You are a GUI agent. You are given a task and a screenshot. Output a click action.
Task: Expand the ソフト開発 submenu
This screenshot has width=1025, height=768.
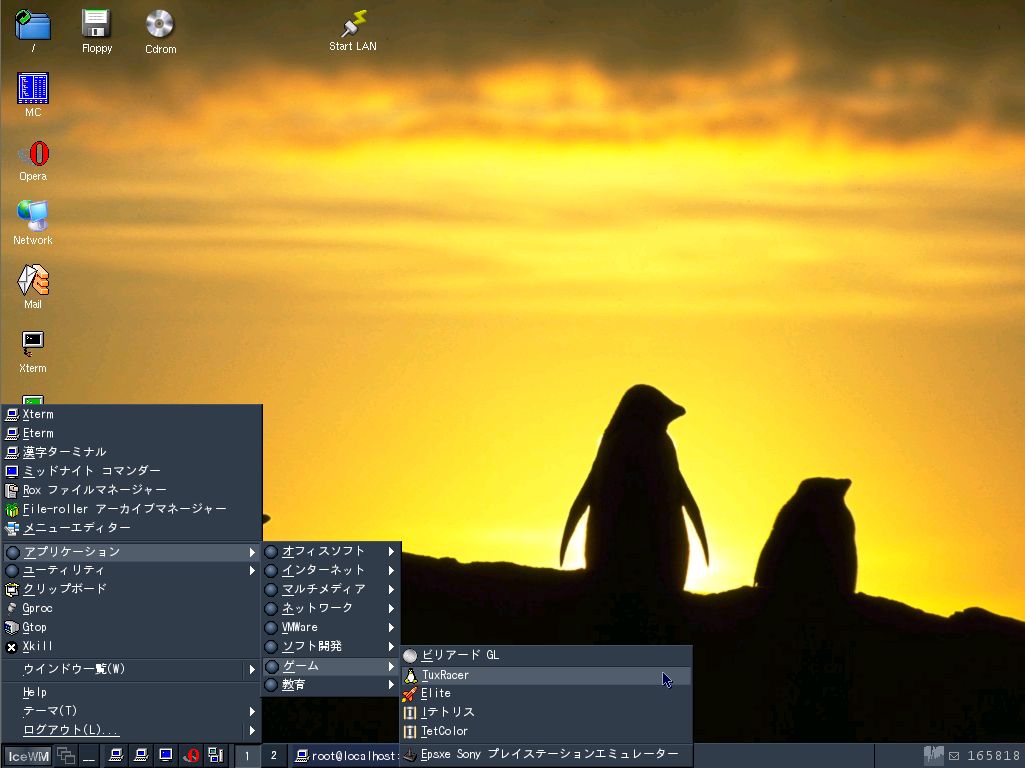click(x=331, y=646)
